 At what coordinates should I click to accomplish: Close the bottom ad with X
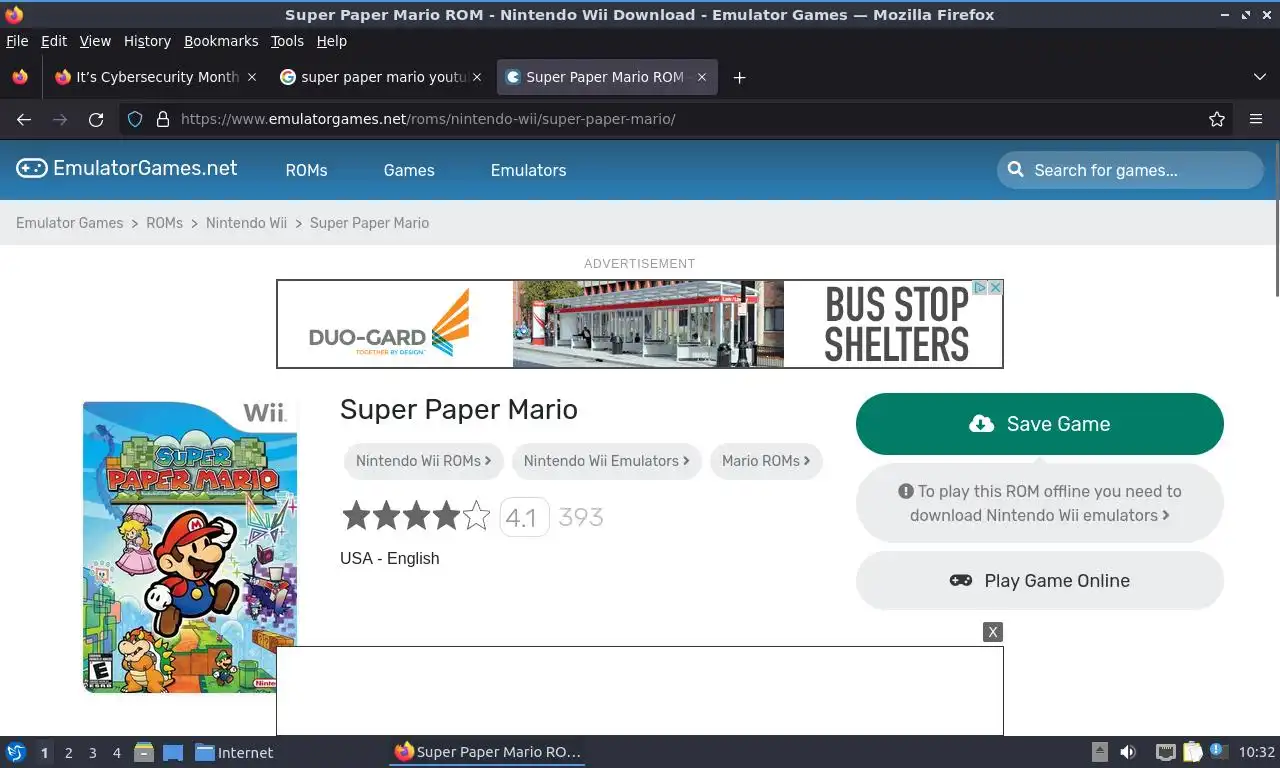(992, 632)
